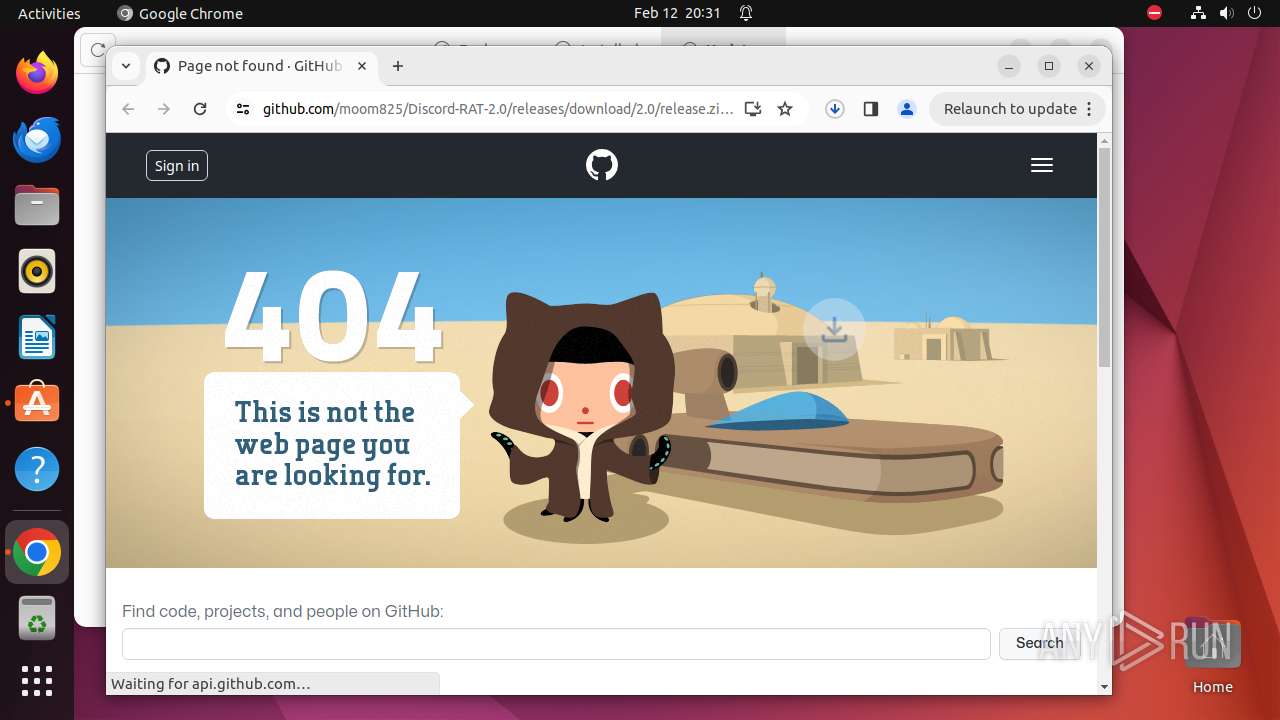This screenshot has width=1280, height=720.
Task: View site information icon in address bar
Action: click(x=243, y=109)
